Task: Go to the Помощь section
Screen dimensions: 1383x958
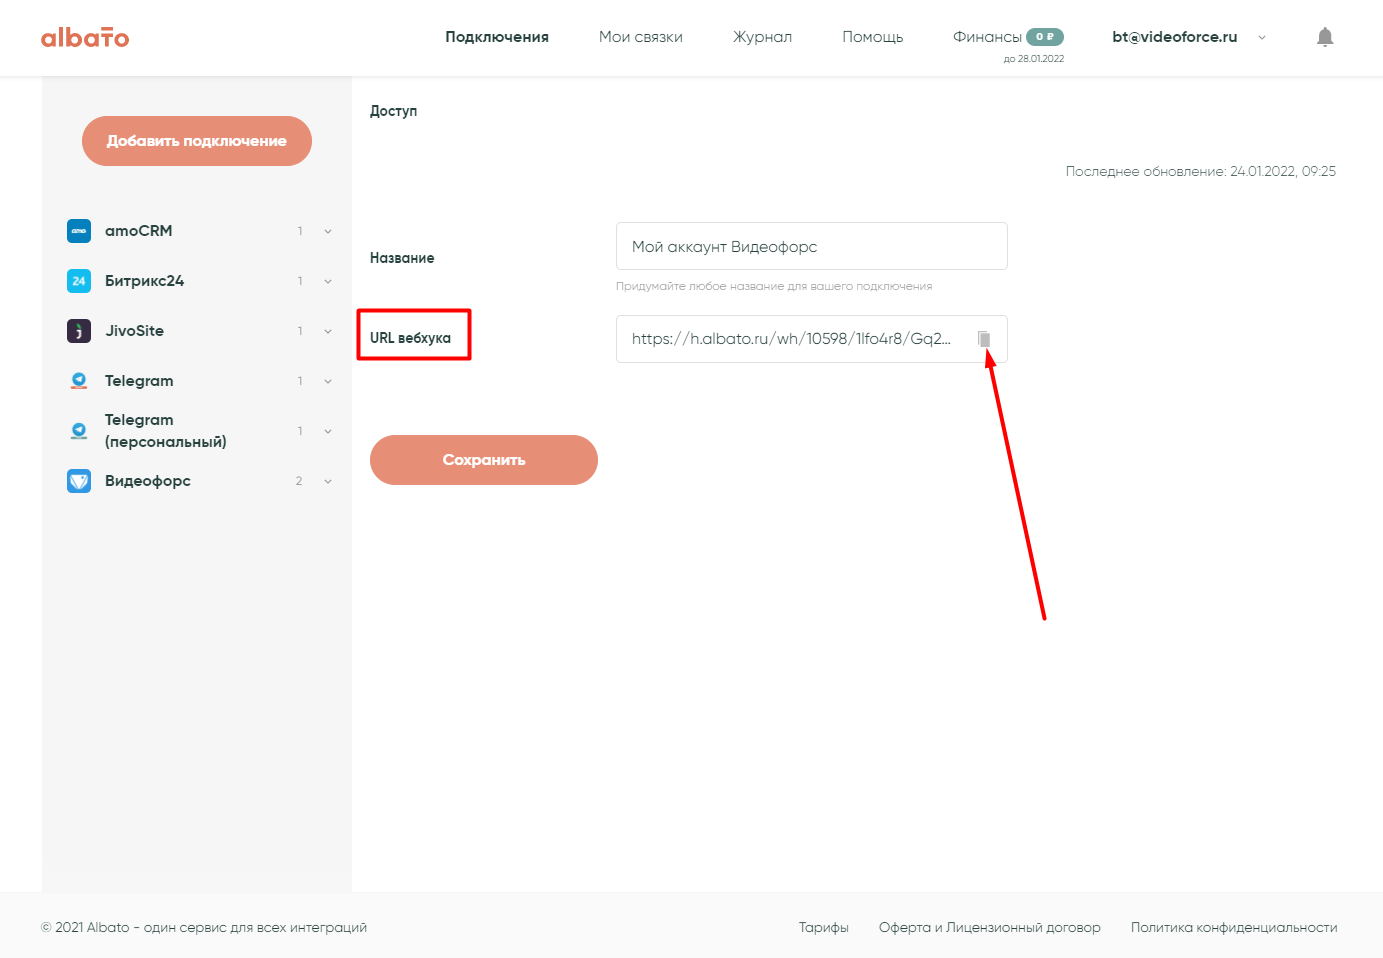Action: pyautogui.click(x=872, y=37)
